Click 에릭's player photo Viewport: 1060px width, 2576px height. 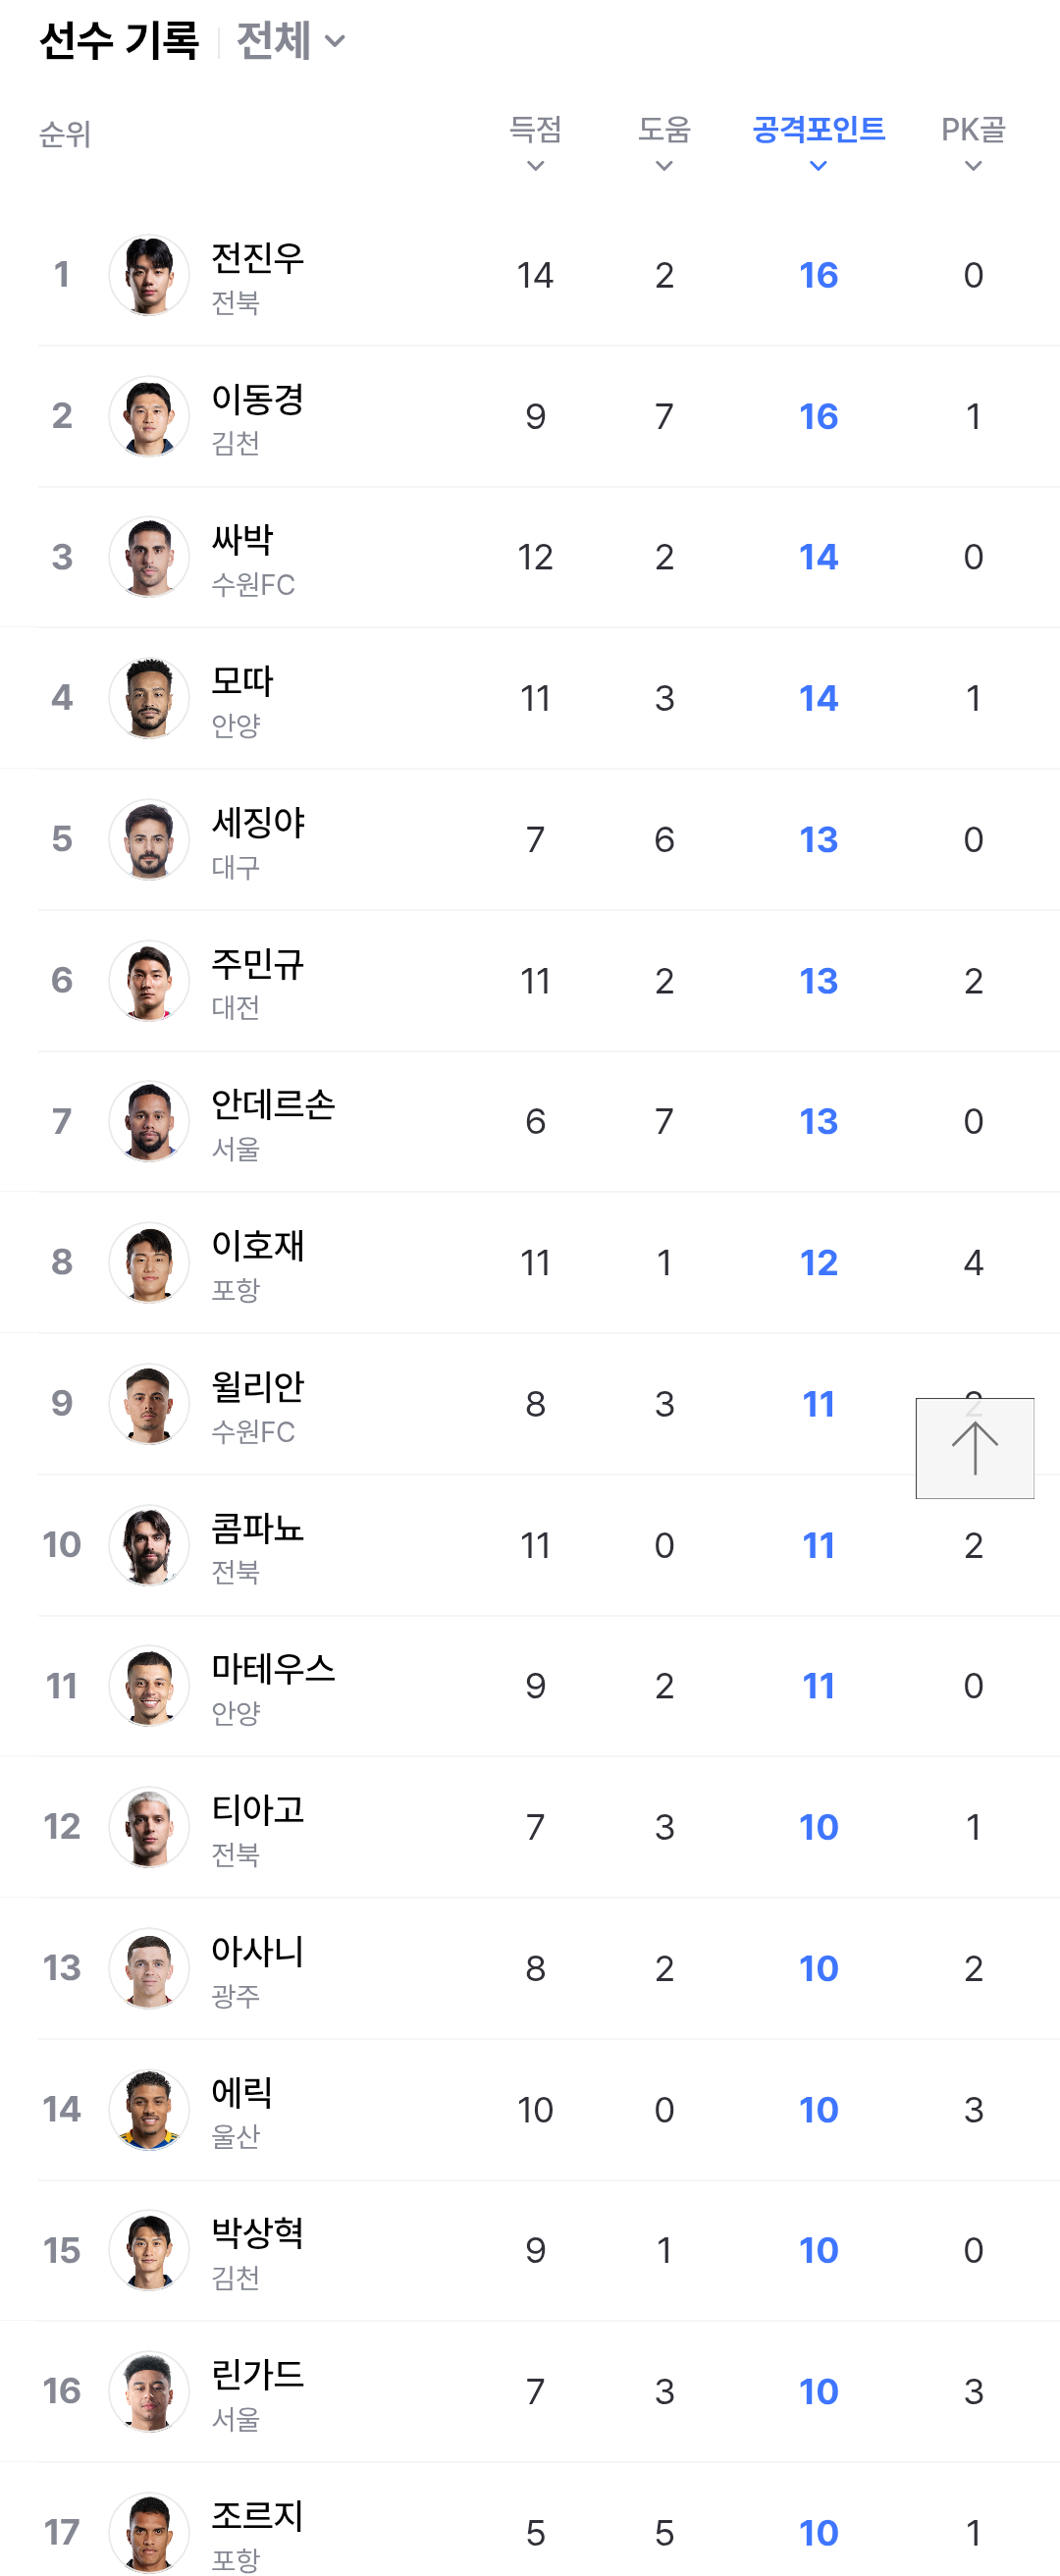tap(149, 2110)
